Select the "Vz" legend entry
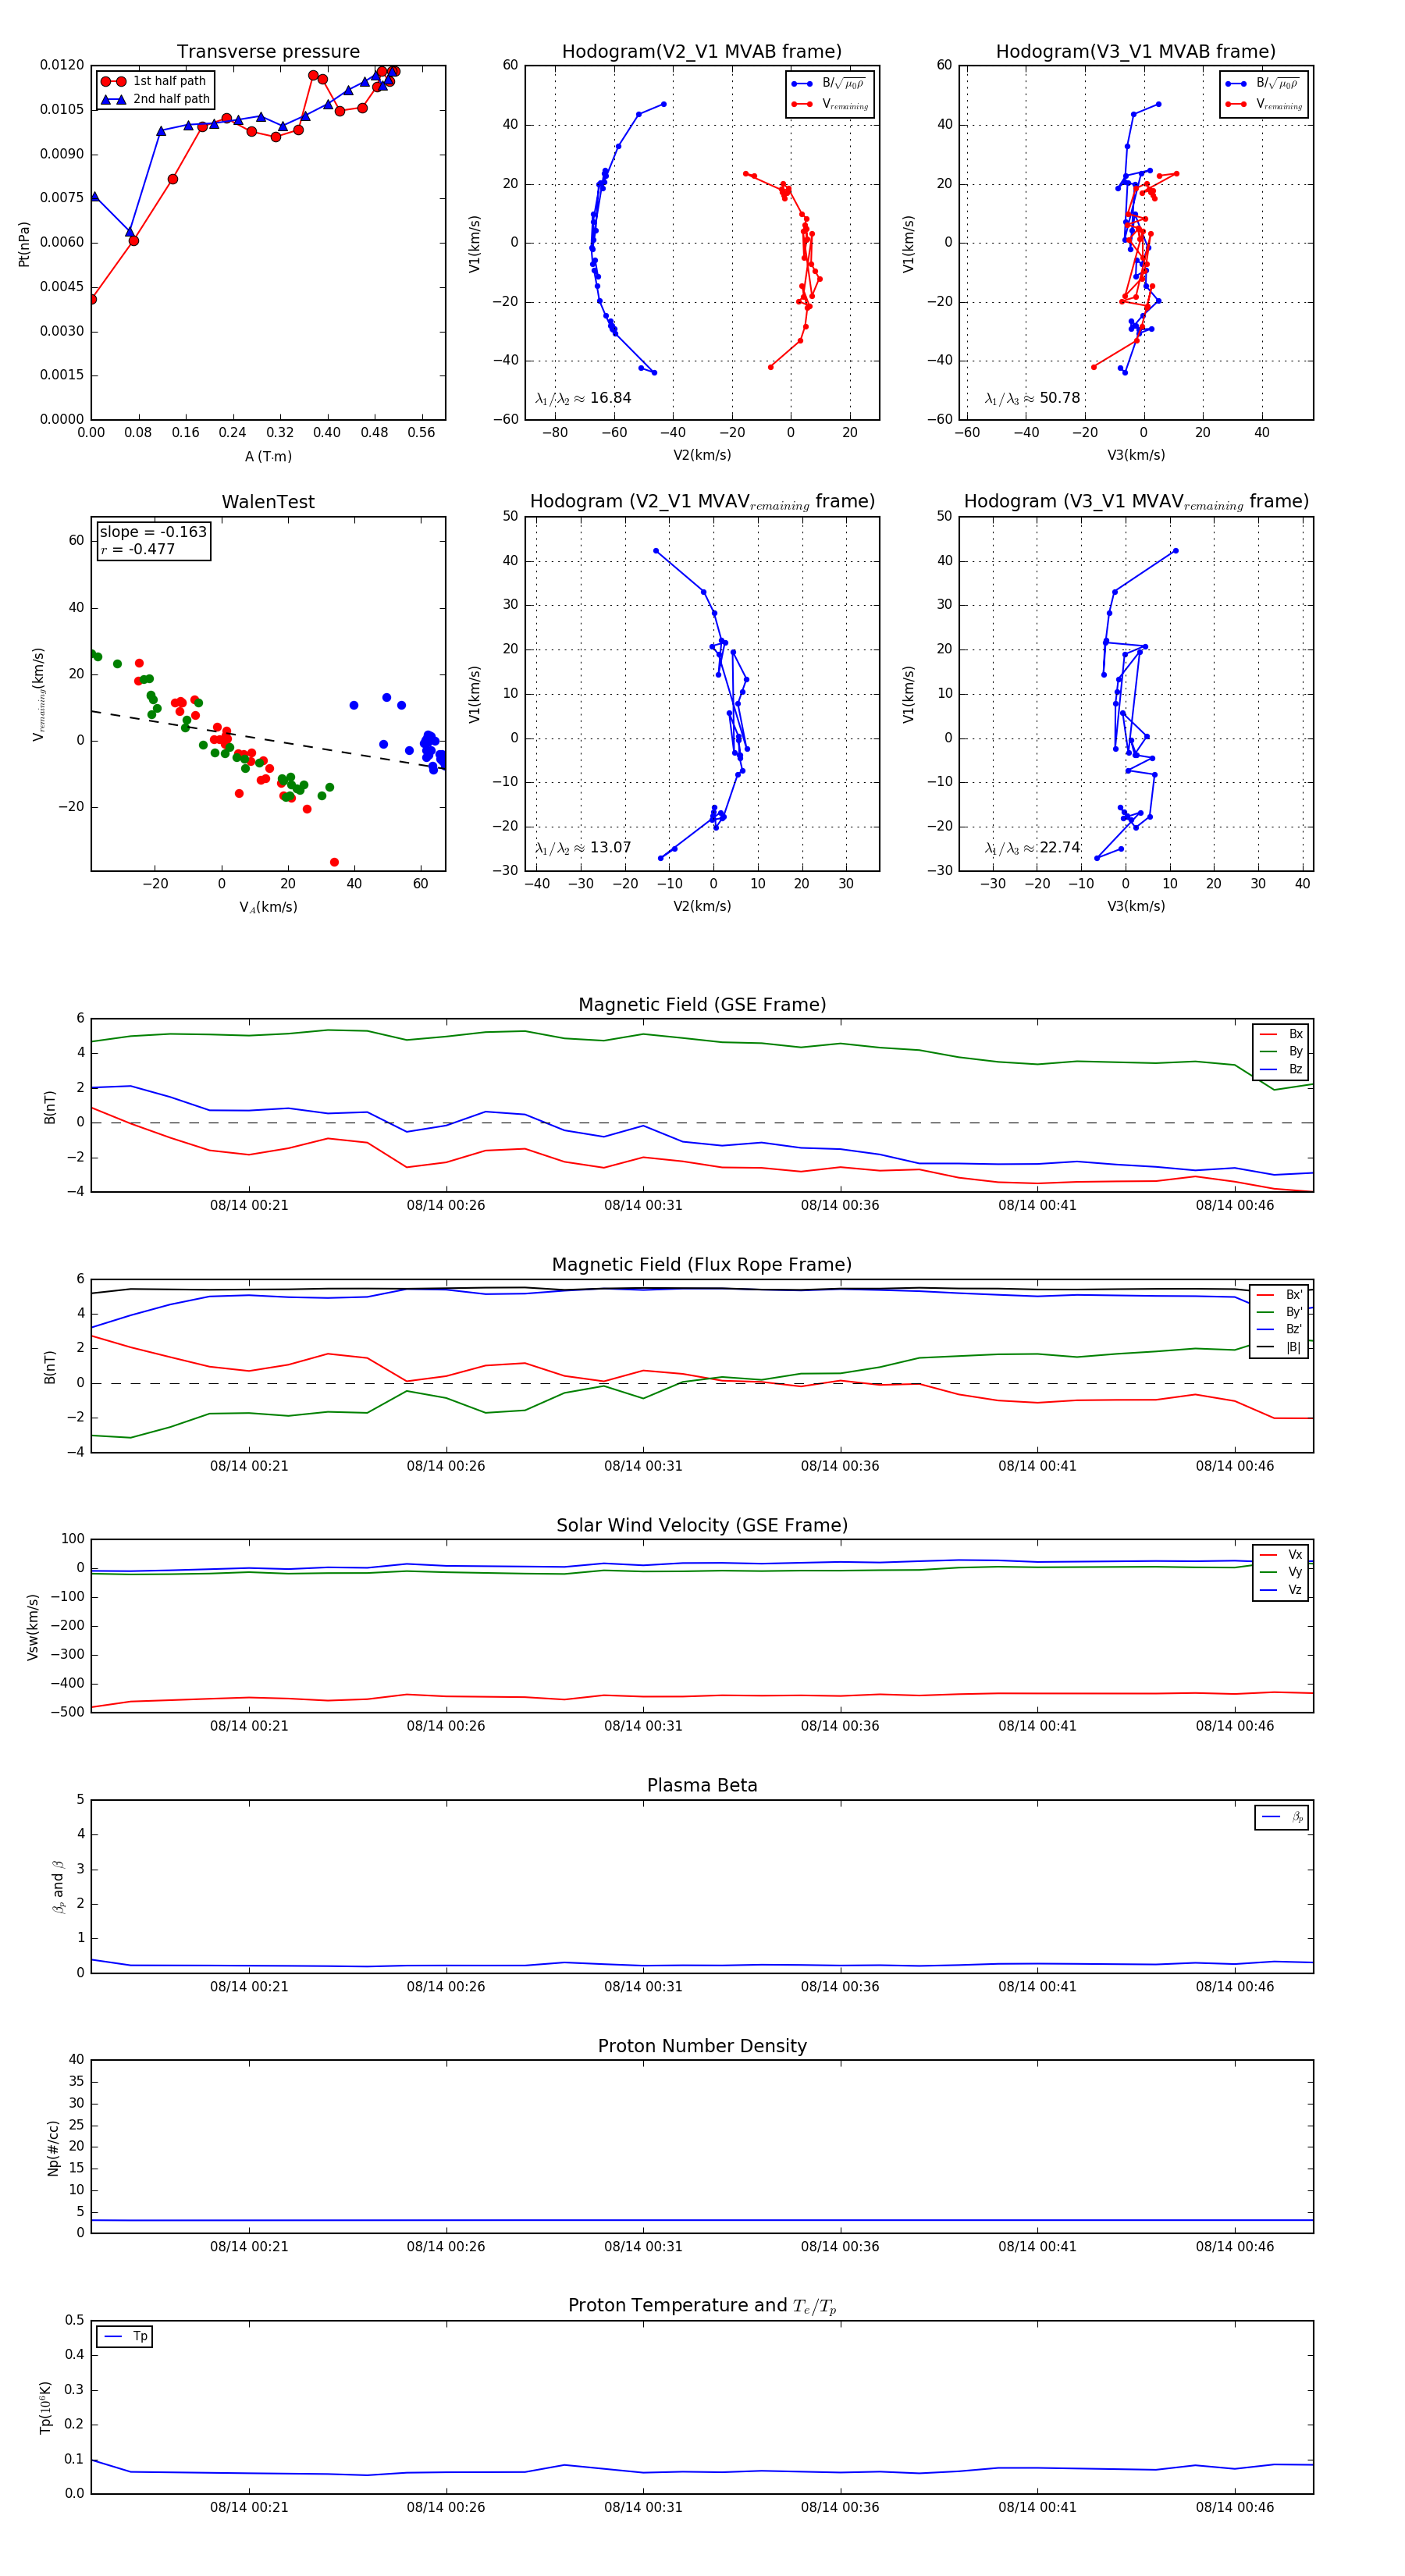 coord(1281,1590)
